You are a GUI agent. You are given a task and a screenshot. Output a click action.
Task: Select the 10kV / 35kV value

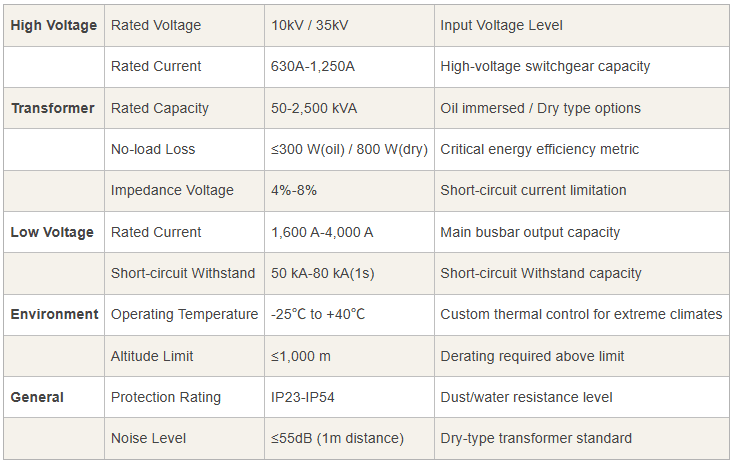pos(316,25)
